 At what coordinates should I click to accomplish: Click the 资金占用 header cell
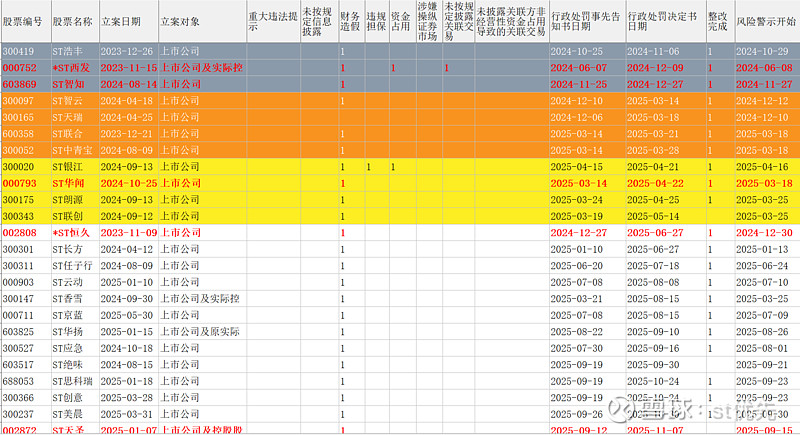401,21
